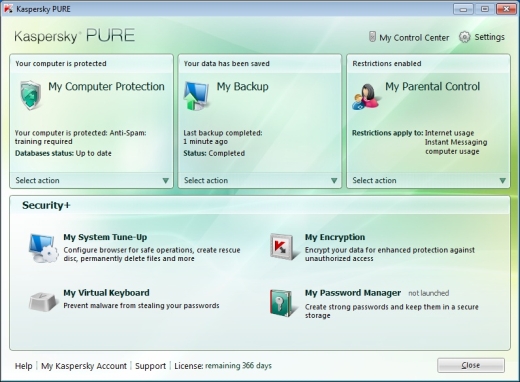The image size is (520, 382).
Task: Click the My Control Center remote icon
Action: (372, 37)
